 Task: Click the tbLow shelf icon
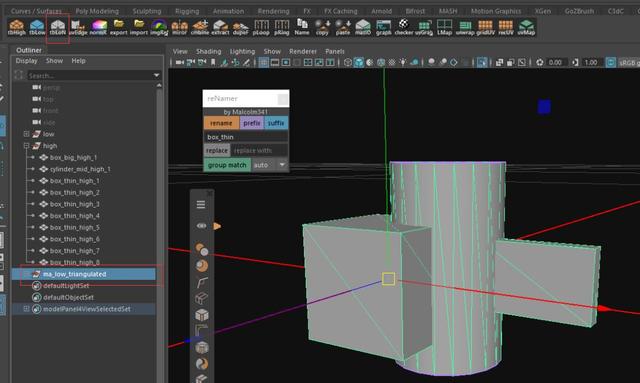coord(37,27)
